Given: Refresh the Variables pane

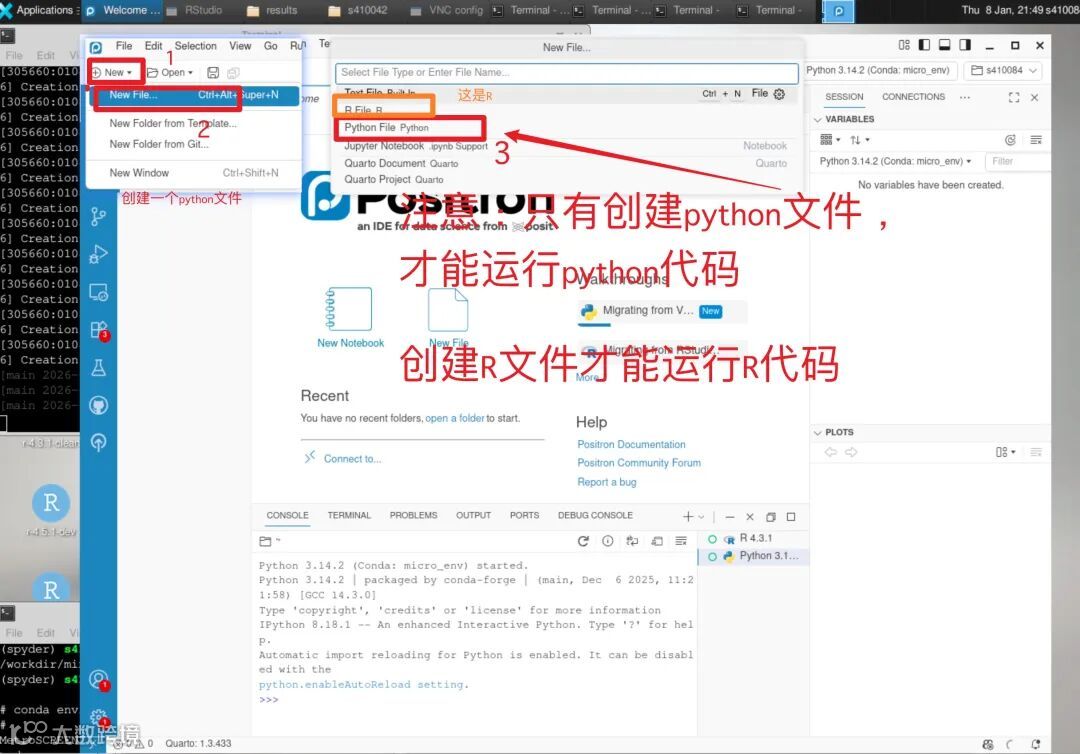Looking at the screenshot, I should [x=1010, y=140].
